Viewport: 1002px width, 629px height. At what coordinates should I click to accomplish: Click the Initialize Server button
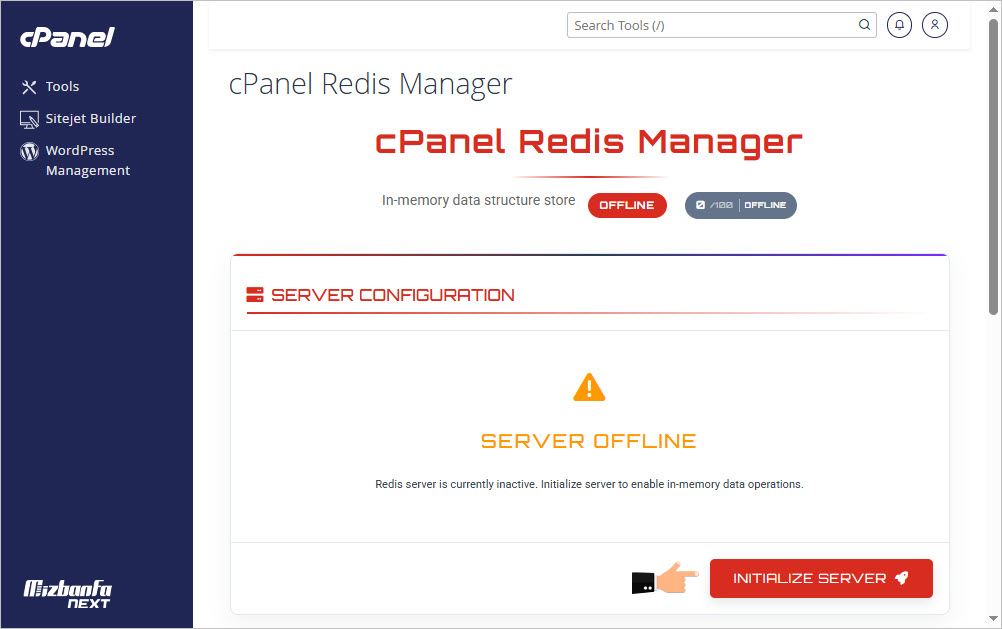pos(821,579)
